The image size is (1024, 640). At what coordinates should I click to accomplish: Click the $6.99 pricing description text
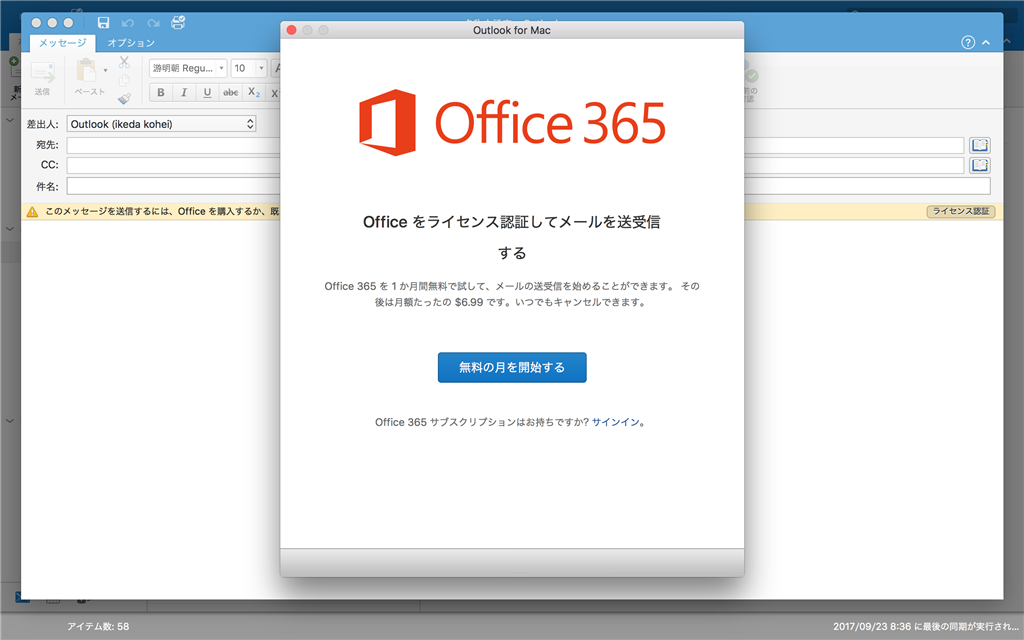[512, 294]
